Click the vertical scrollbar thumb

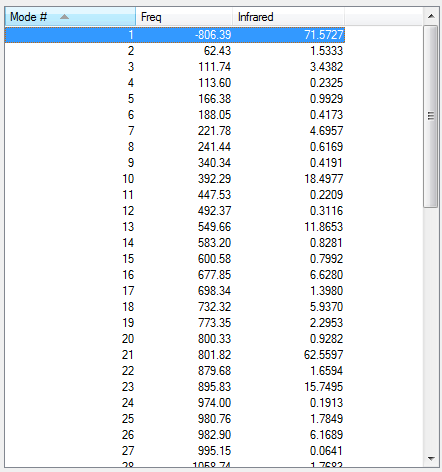(431, 117)
